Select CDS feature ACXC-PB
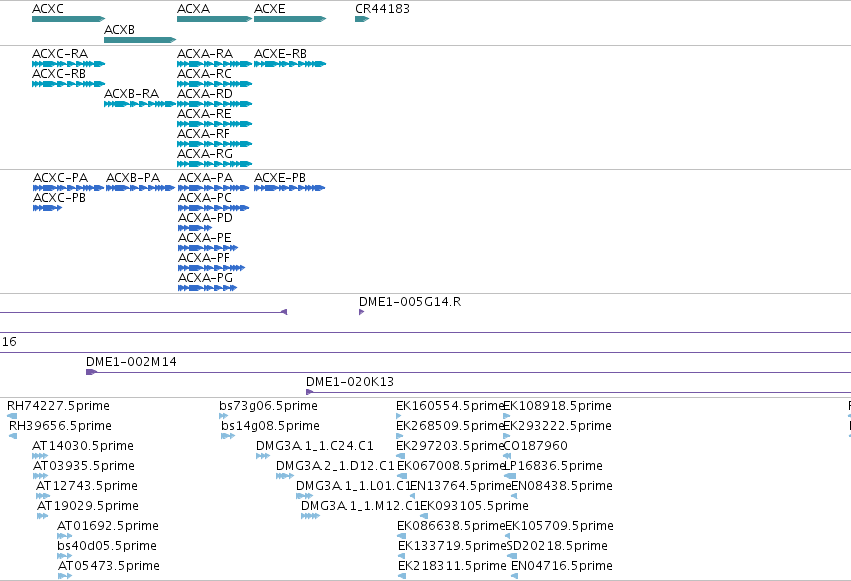The height and width of the screenshot is (581, 851). click(47, 208)
